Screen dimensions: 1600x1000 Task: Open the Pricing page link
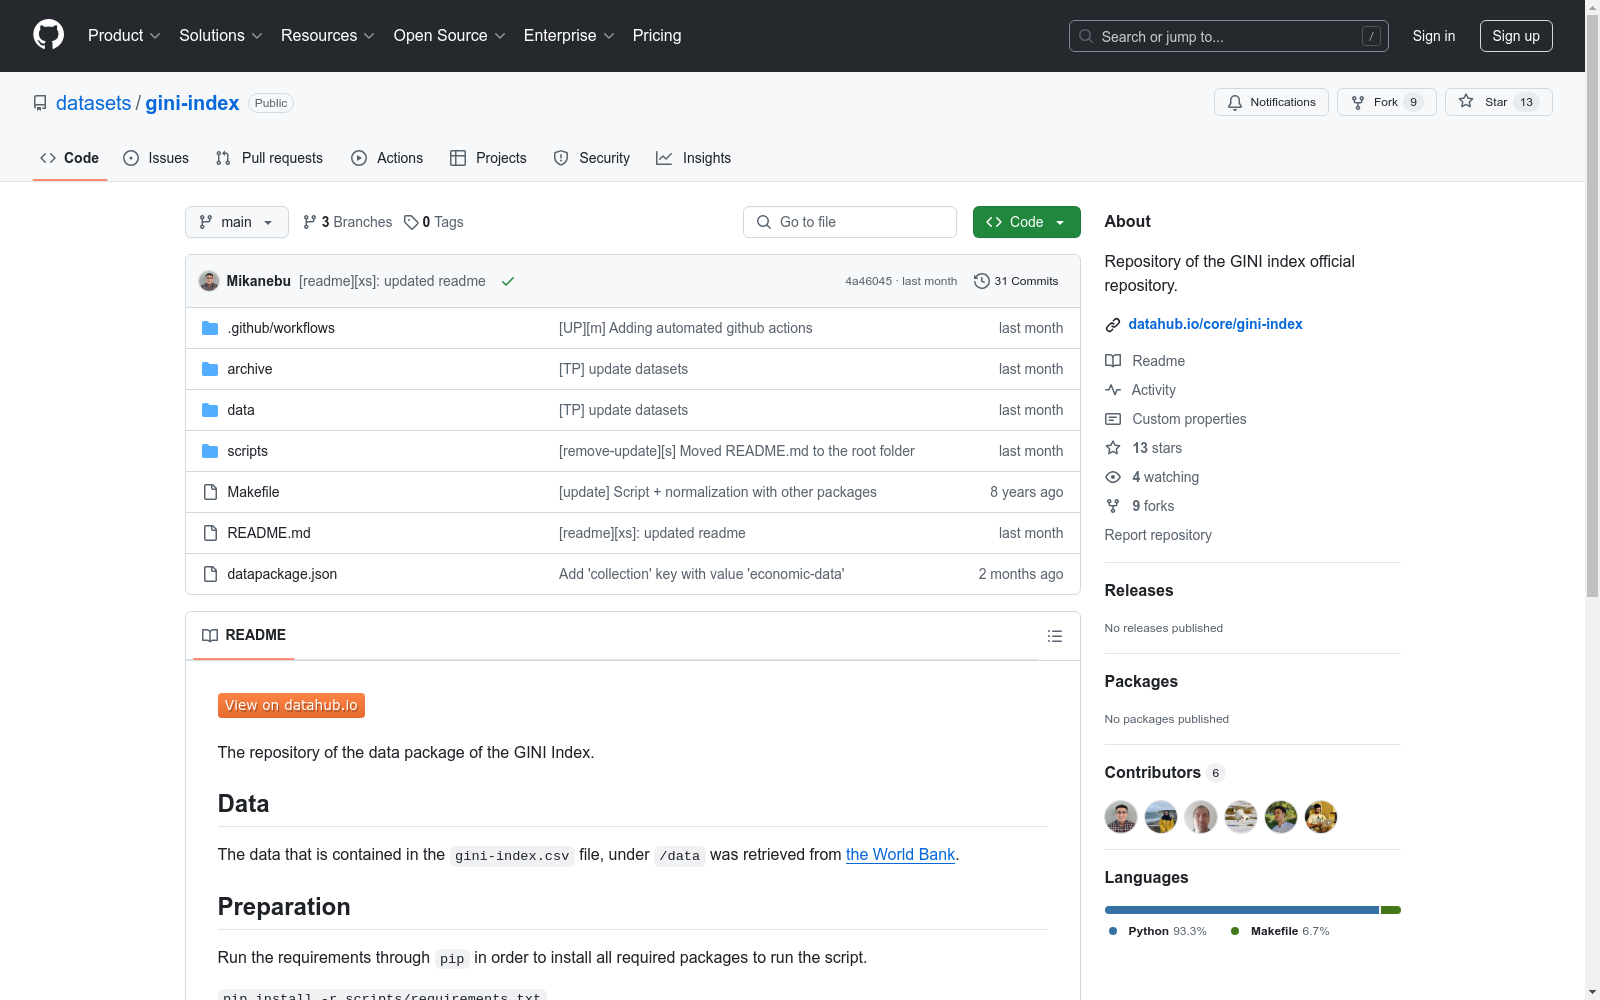pos(657,36)
